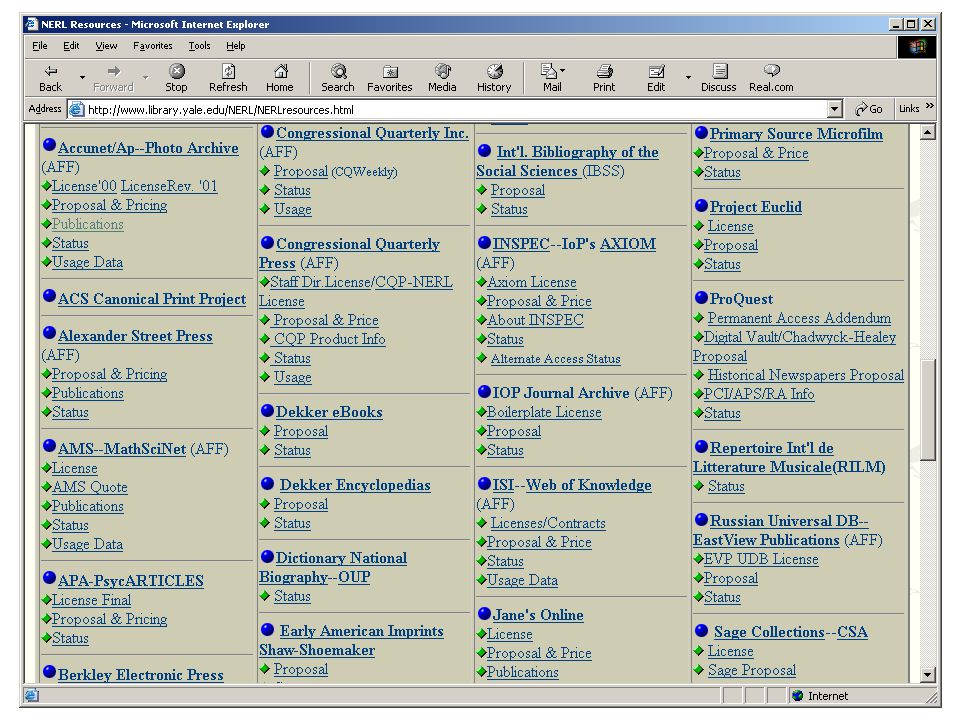
Task: Open the EVP UDB License link
Action: [x=761, y=560]
